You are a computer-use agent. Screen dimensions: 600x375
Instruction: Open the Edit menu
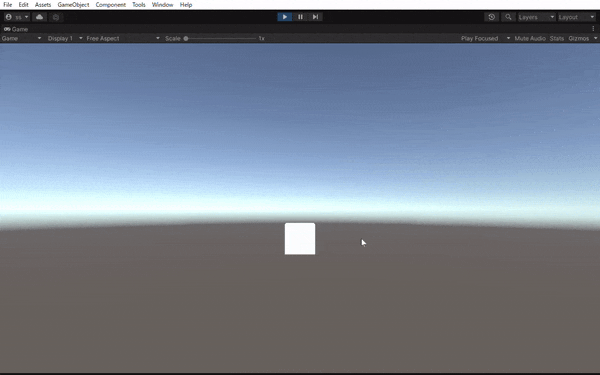pyautogui.click(x=23, y=5)
